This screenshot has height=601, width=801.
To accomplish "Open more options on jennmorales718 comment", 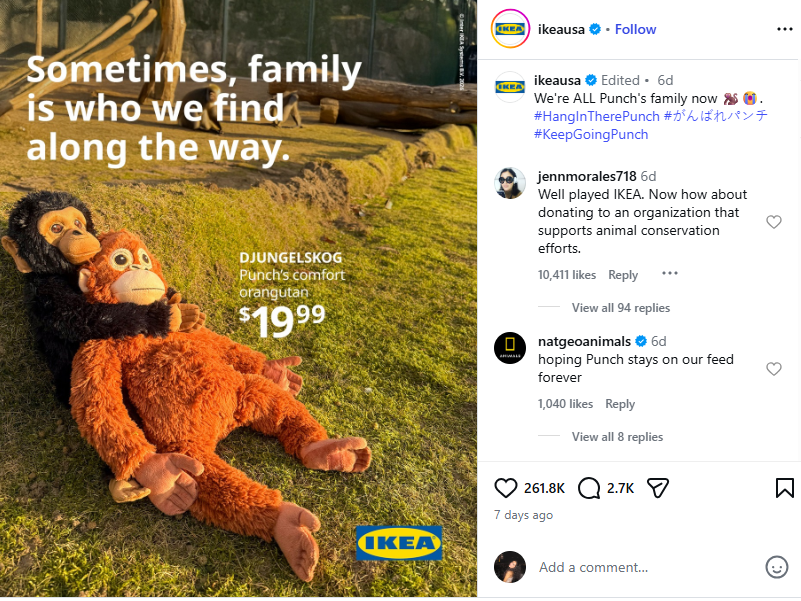I will coord(670,274).
